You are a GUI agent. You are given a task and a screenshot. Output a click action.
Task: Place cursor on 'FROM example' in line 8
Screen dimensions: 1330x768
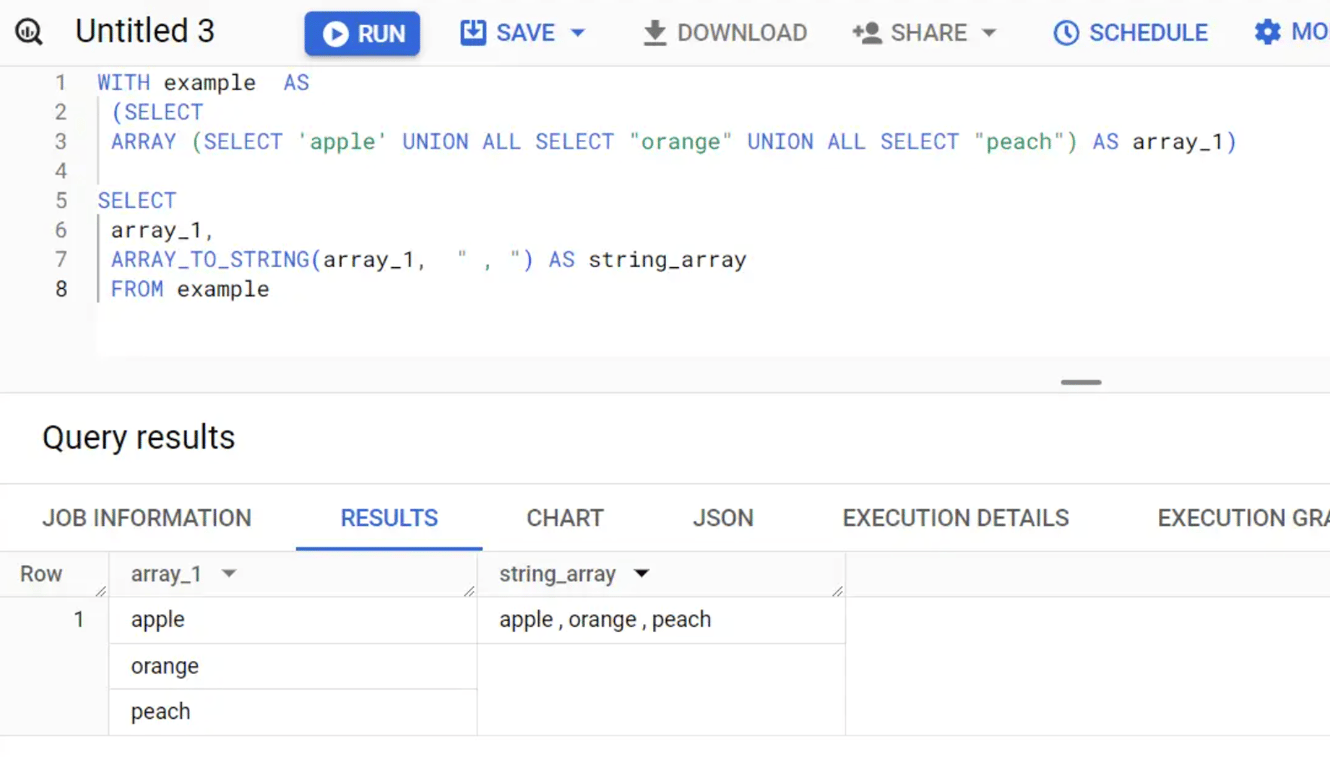(190, 289)
